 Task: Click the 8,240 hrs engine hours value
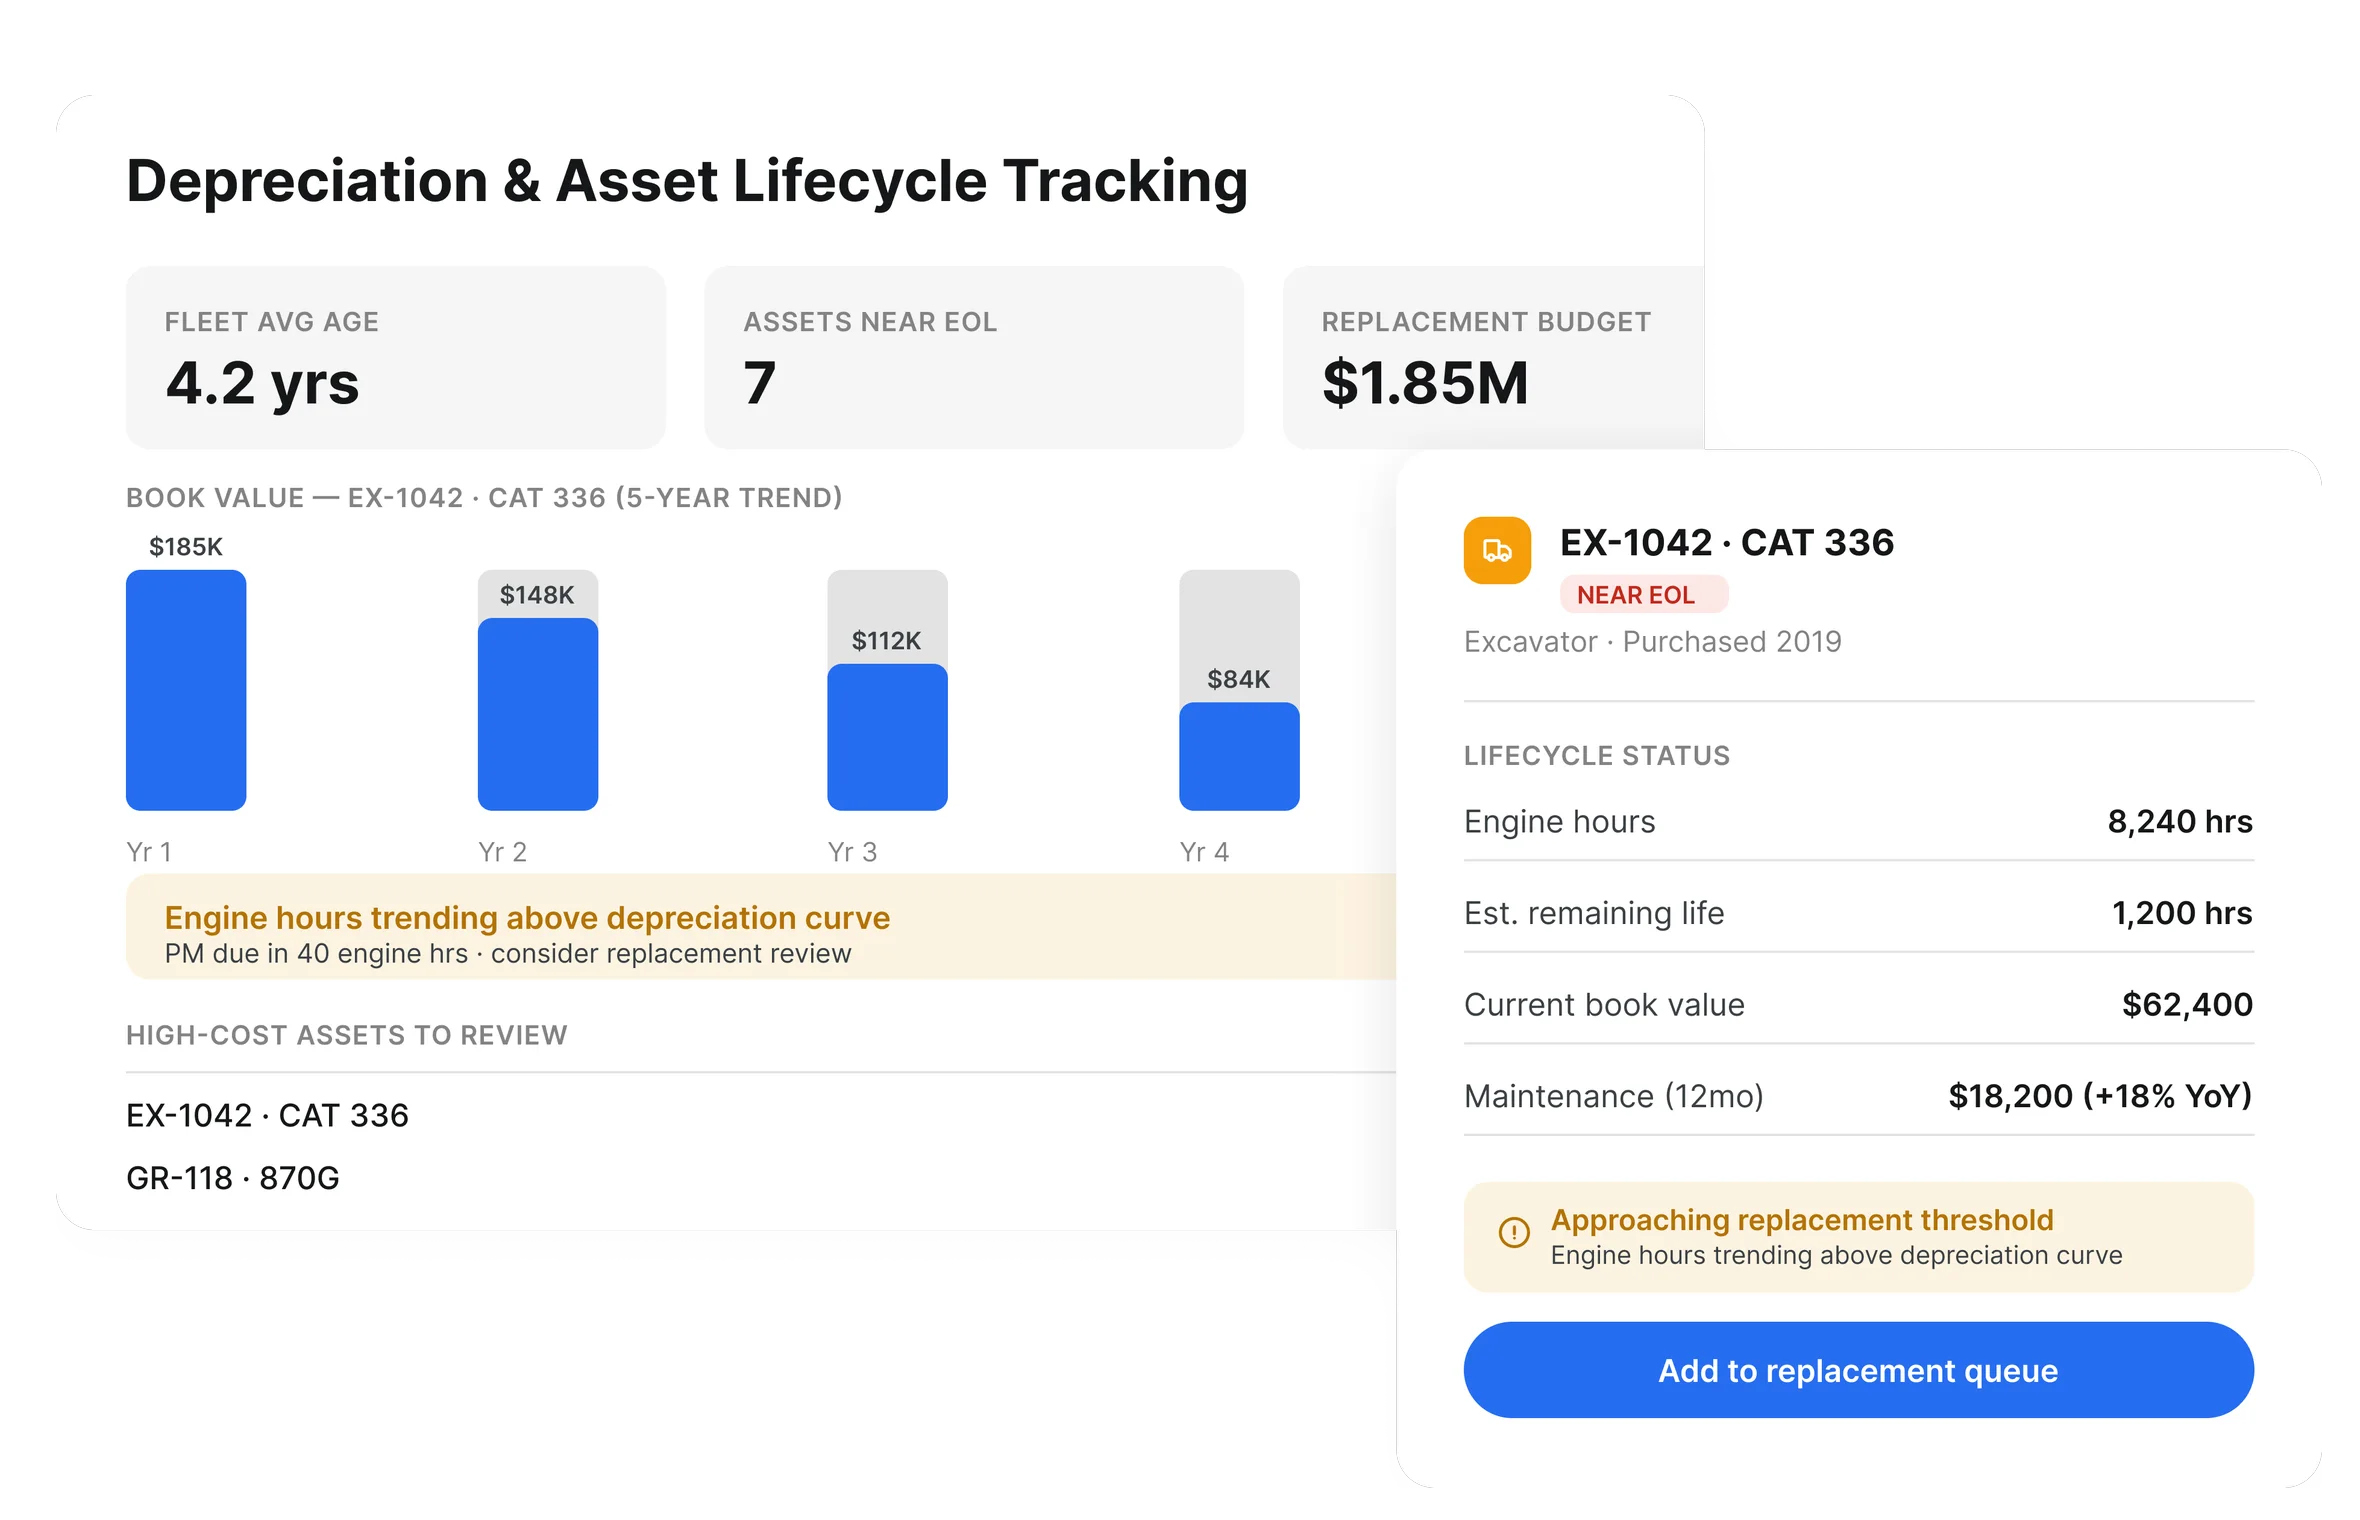tap(2180, 821)
